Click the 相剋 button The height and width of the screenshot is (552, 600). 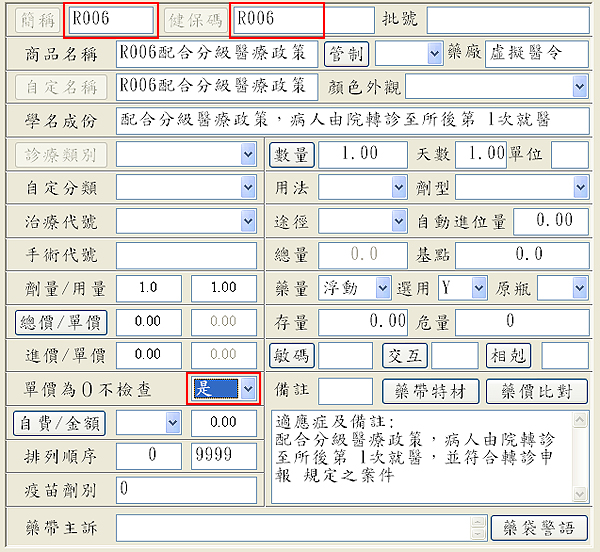(x=507, y=355)
